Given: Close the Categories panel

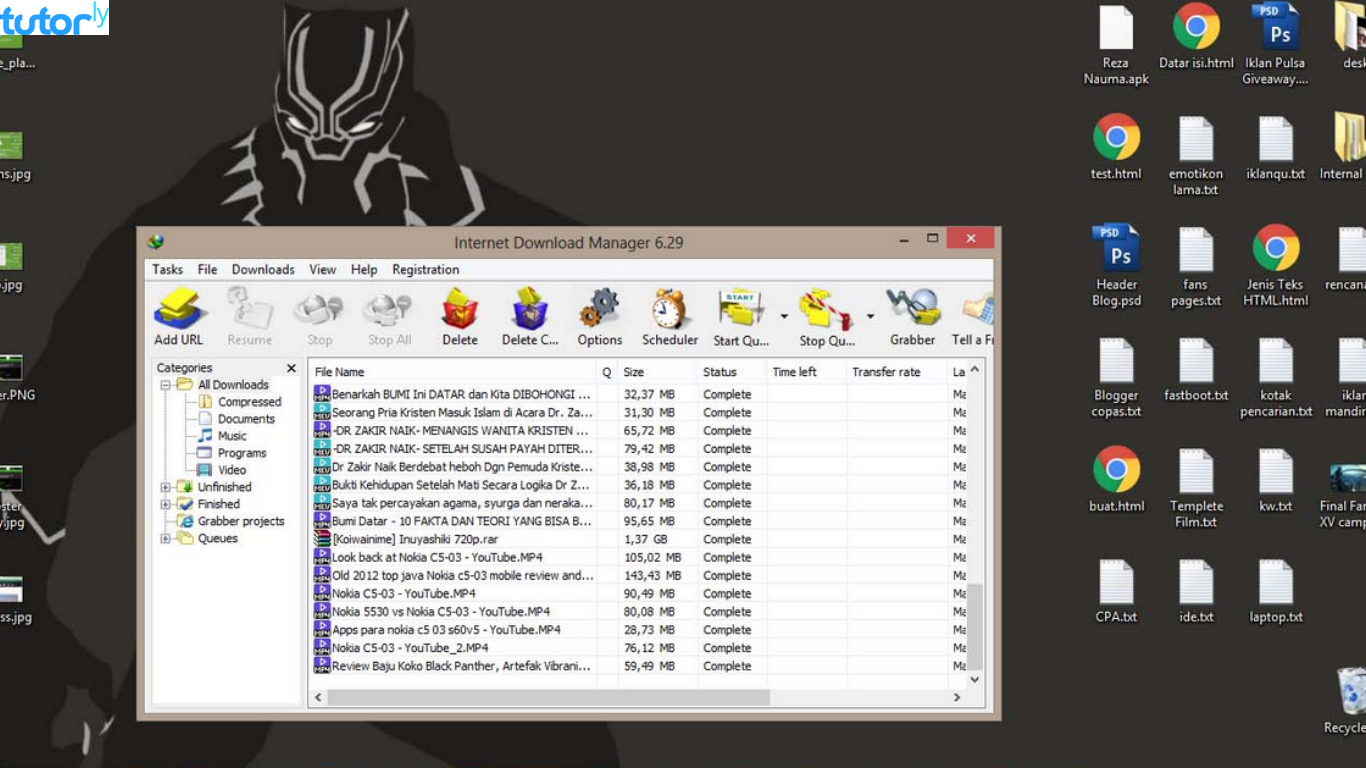Looking at the screenshot, I should pyautogui.click(x=291, y=368).
